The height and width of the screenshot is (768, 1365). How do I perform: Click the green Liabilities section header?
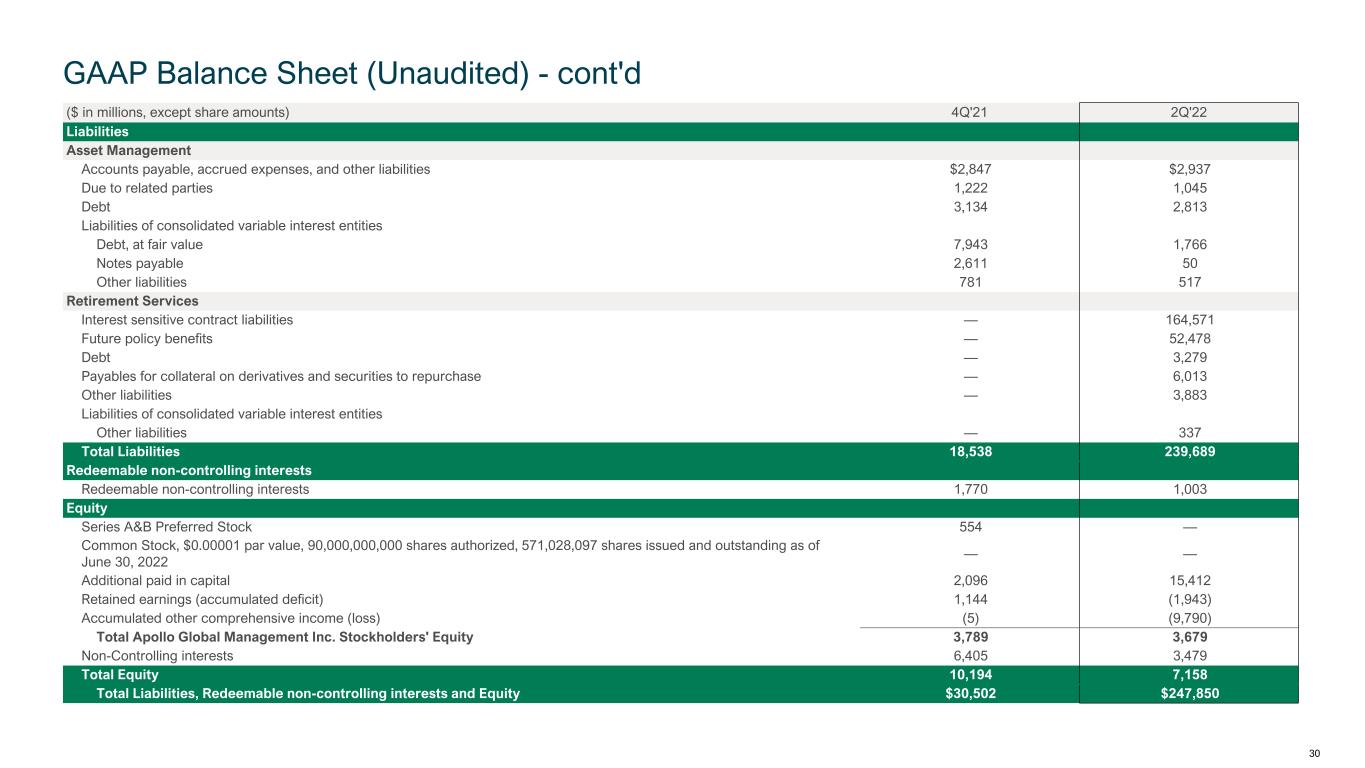[97, 131]
